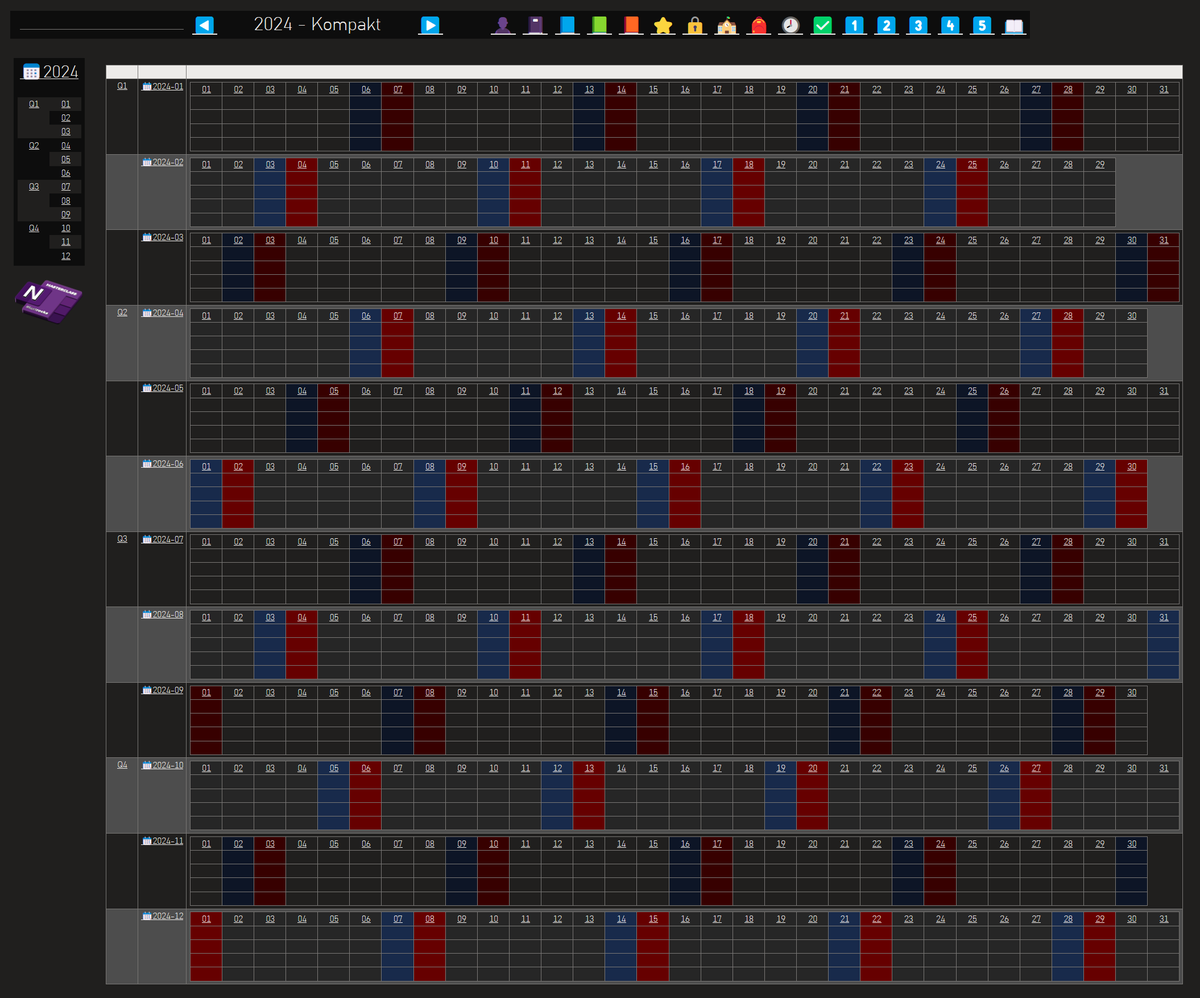Open day 15 in the 2024-03 row
Image resolution: width=1200 pixels, height=998 pixels.
pos(653,240)
